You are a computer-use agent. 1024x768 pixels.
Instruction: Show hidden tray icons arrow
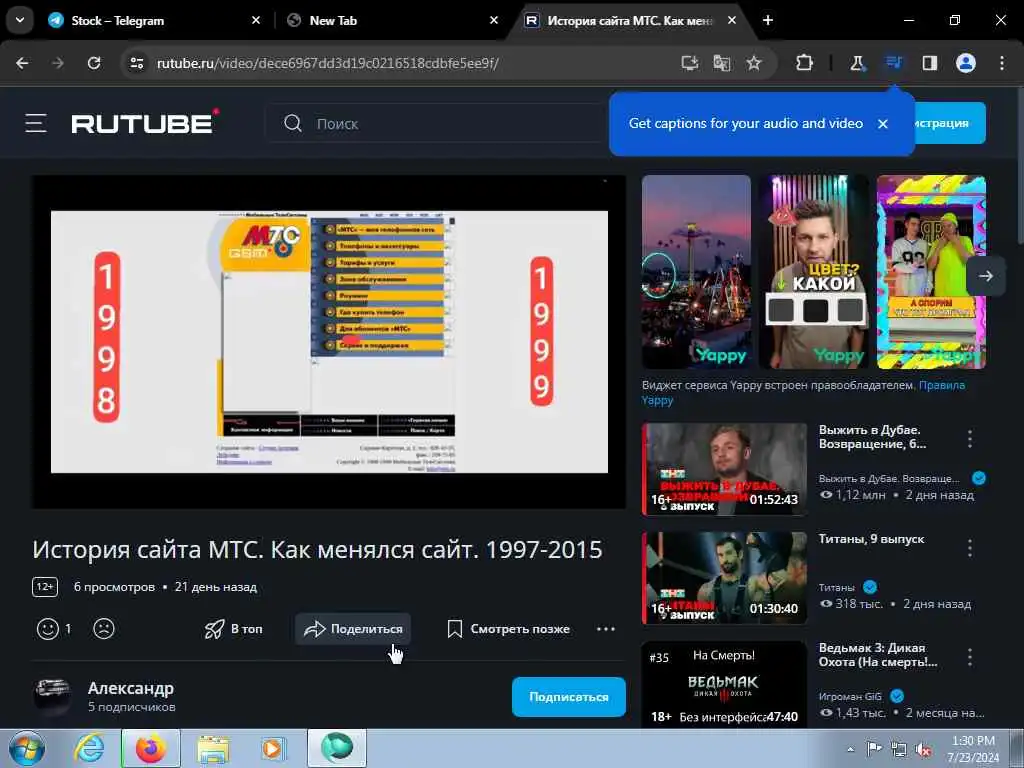pyautogui.click(x=850, y=749)
